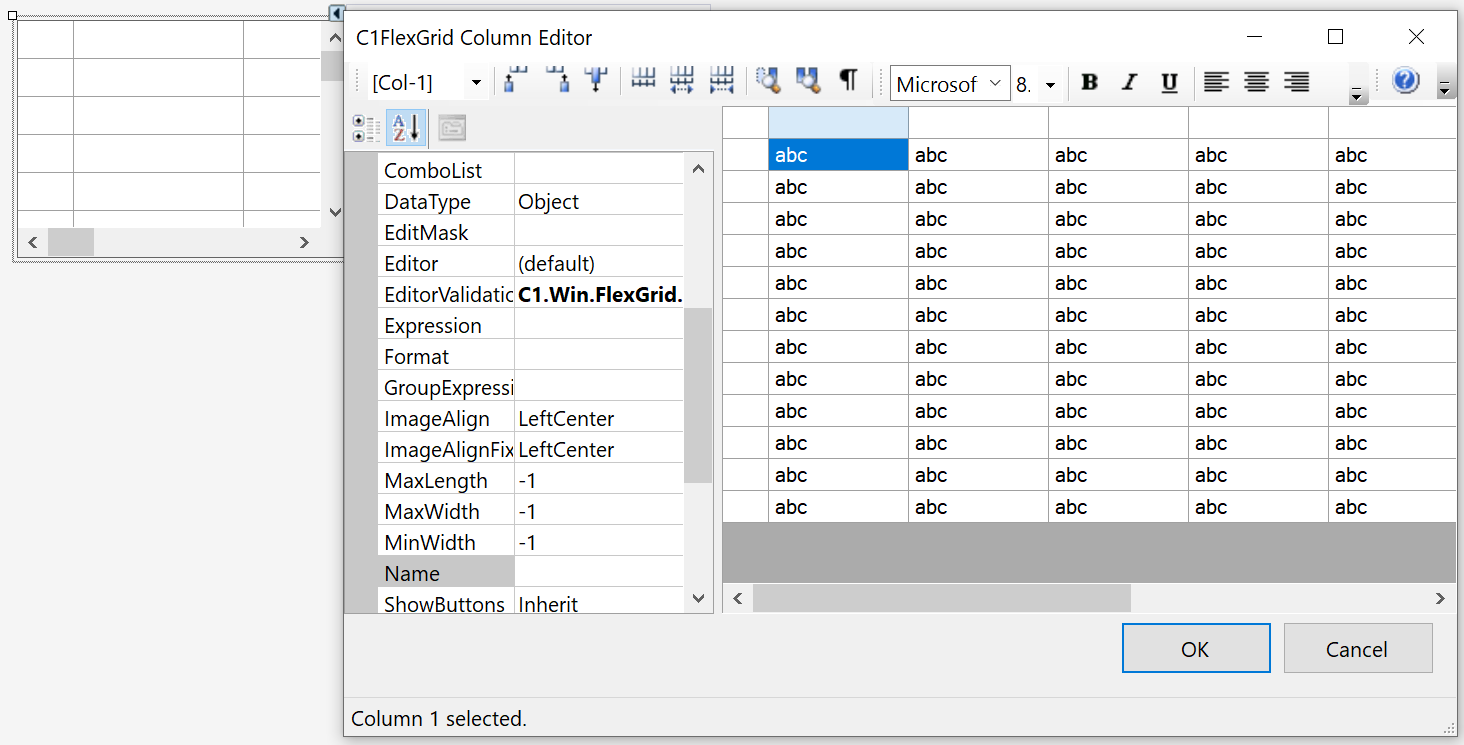
Task: Center column text
Action: [x=1256, y=83]
